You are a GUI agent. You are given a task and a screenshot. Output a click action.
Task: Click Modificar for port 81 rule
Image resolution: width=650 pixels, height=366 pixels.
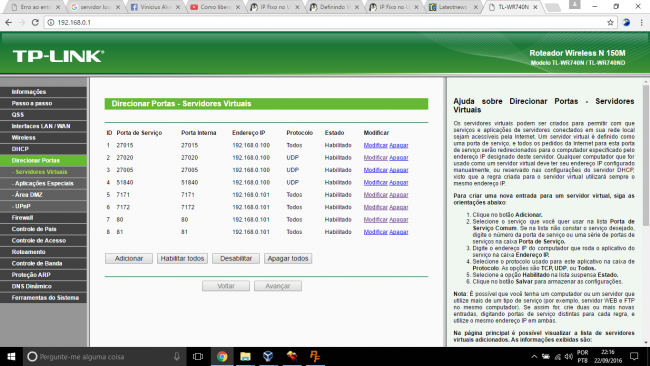pos(376,232)
